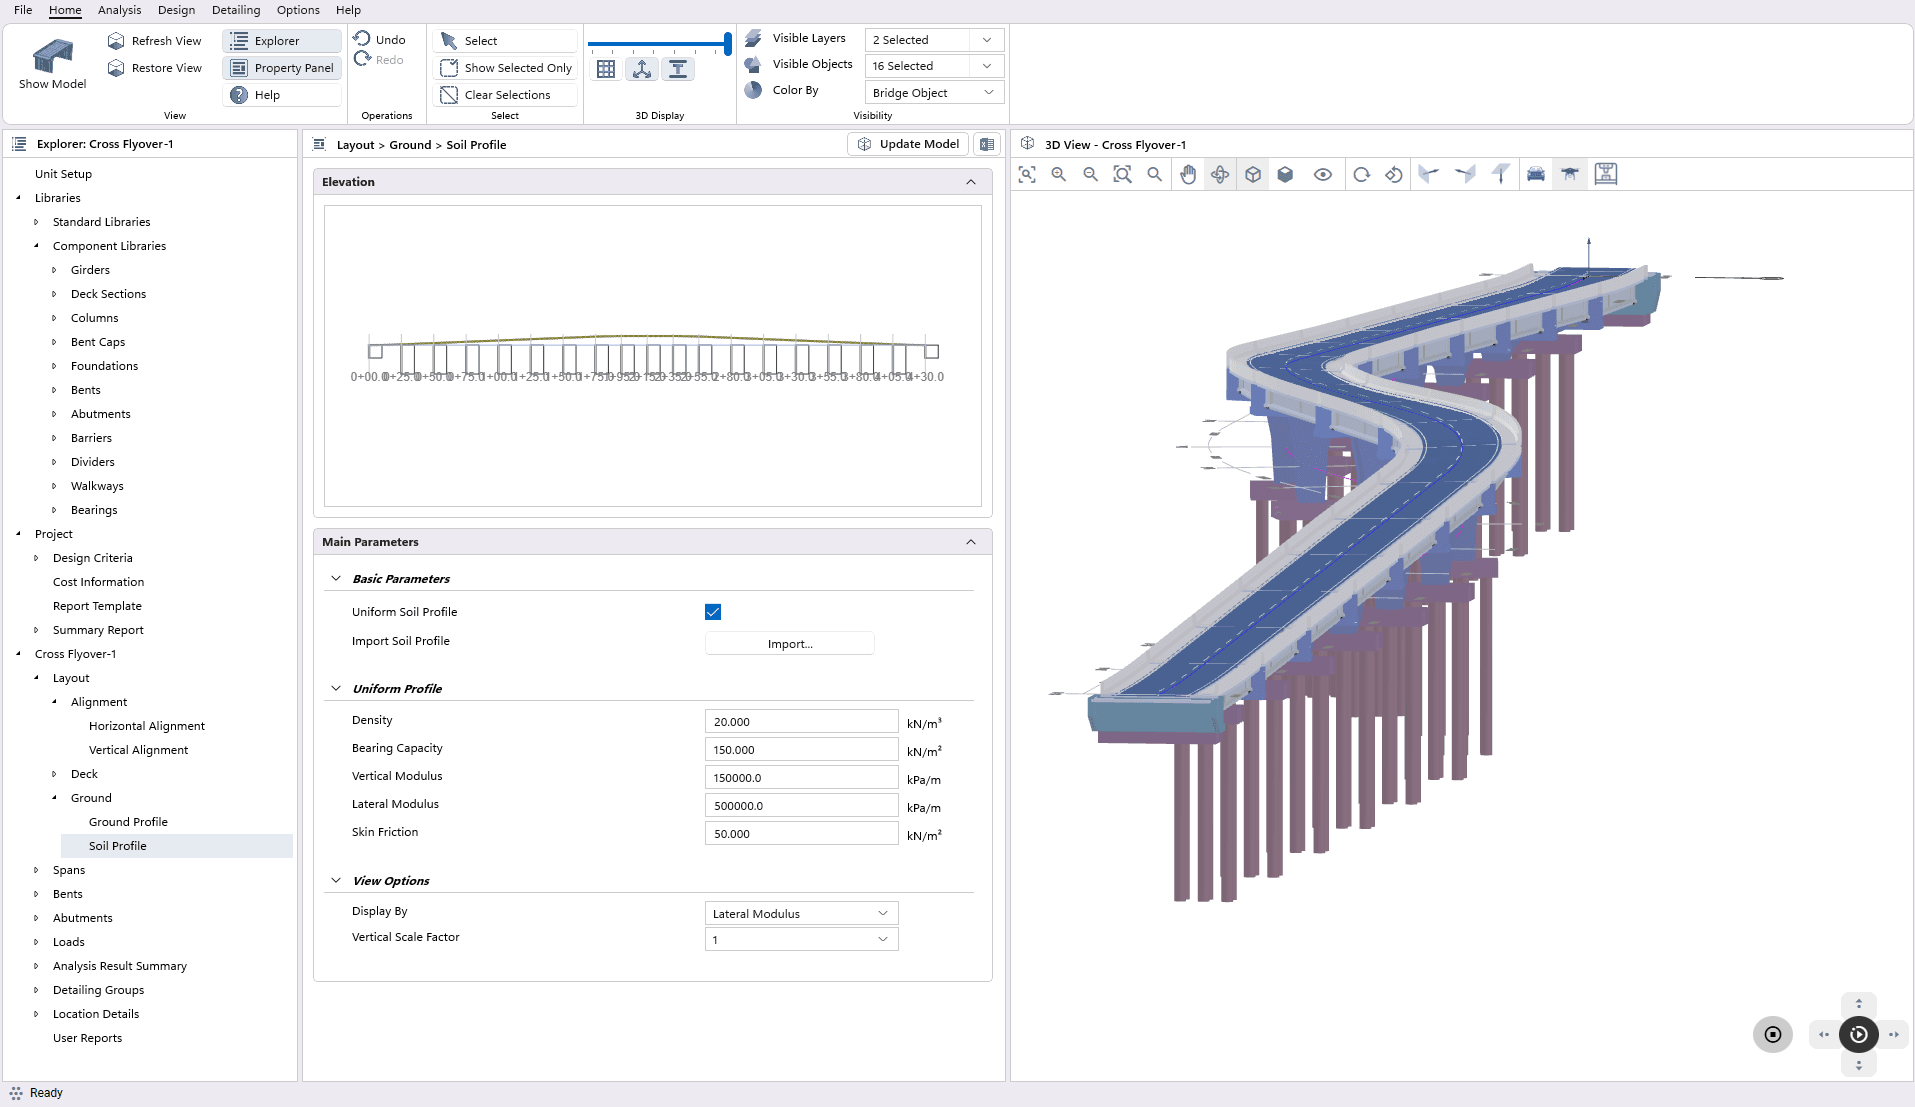Click the Import... button
This screenshot has width=1915, height=1107.
pyautogui.click(x=790, y=644)
